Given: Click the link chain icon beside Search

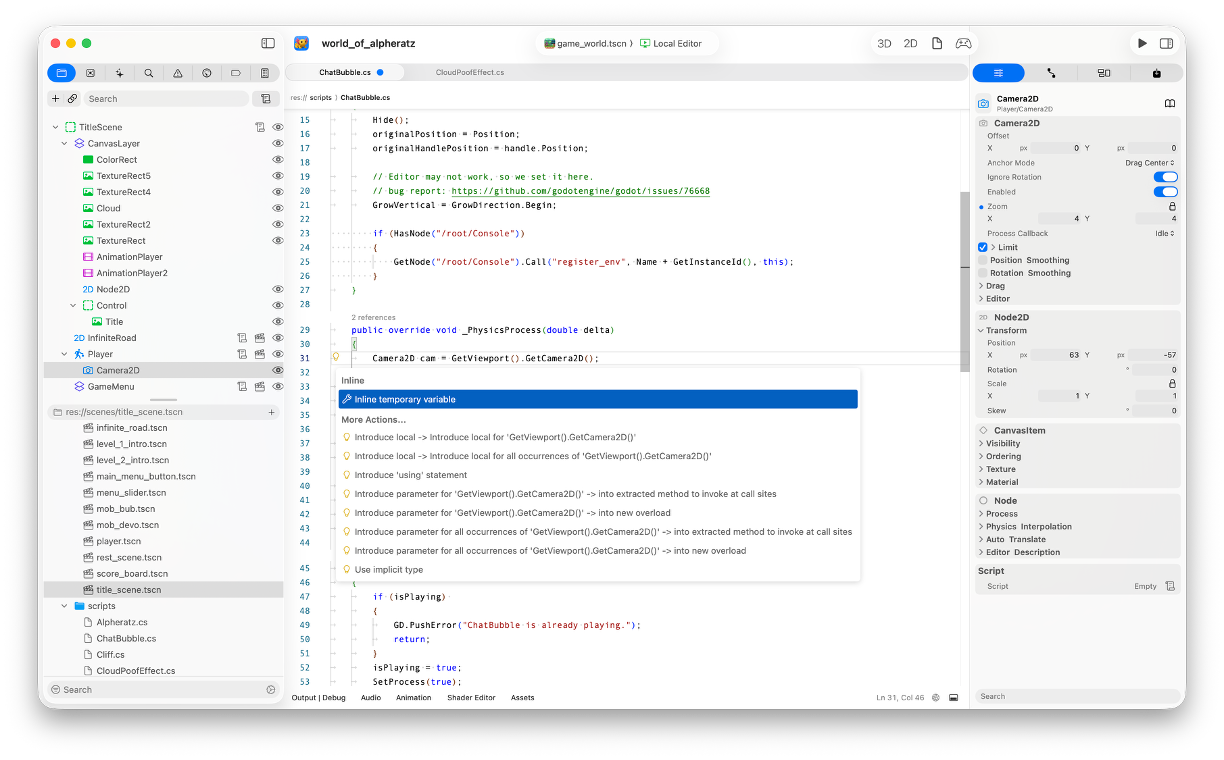Looking at the screenshot, I should [72, 99].
